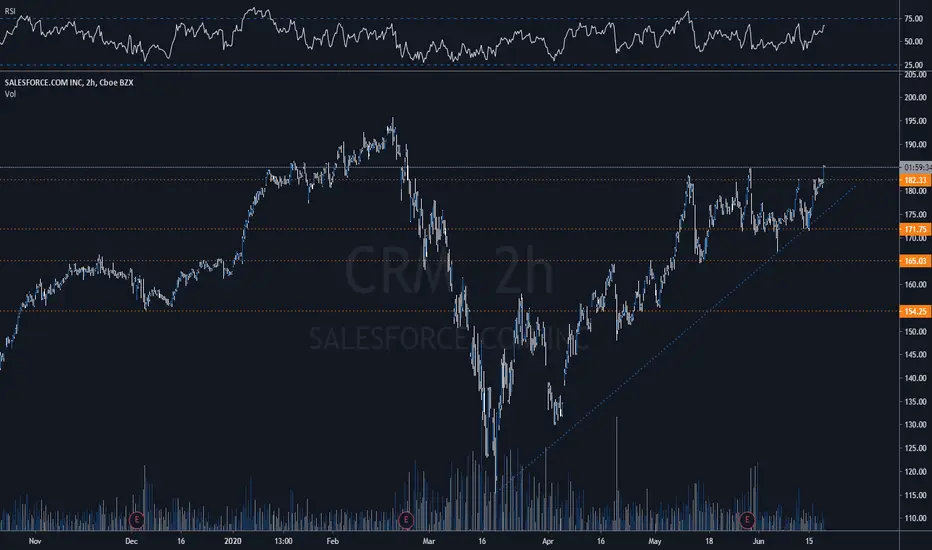Screen dimensions: 932x550
Task: Click the 182.33 orange price label
Action: [915, 180]
